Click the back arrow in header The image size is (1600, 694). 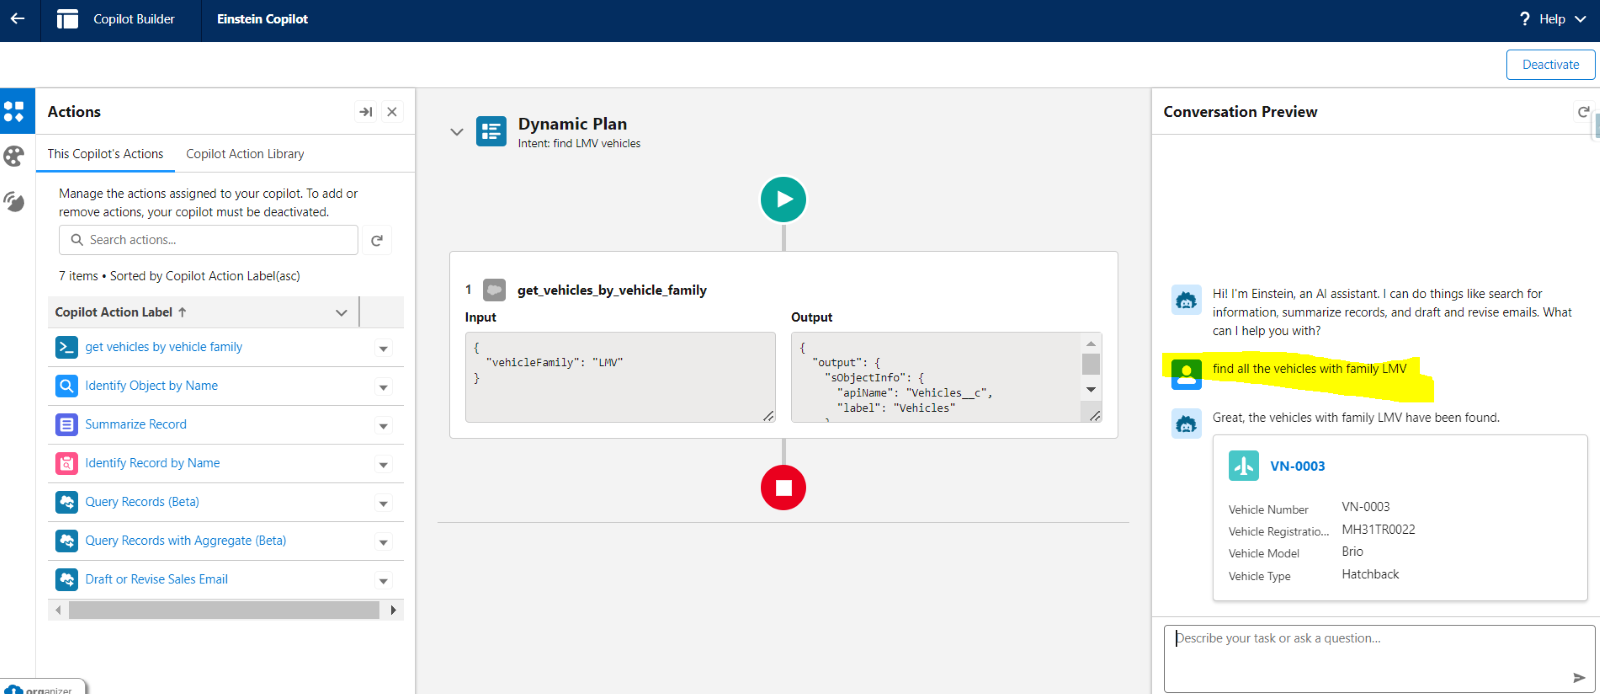[18, 19]
